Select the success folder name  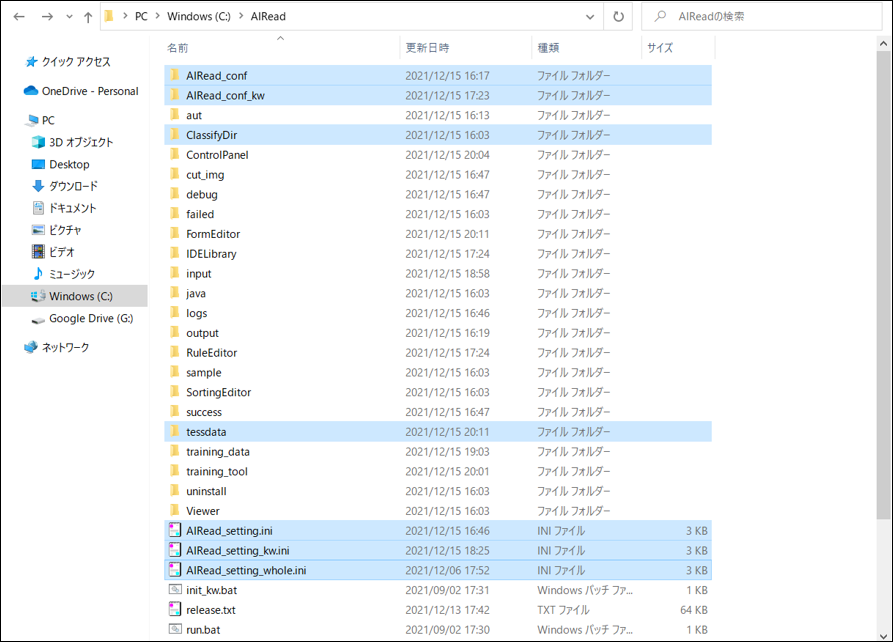[204, 412]
